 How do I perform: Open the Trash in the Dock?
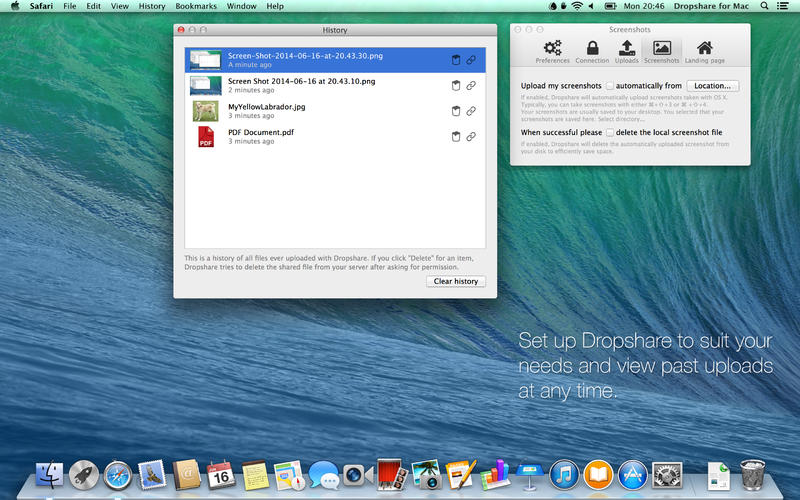pos(753,475)
